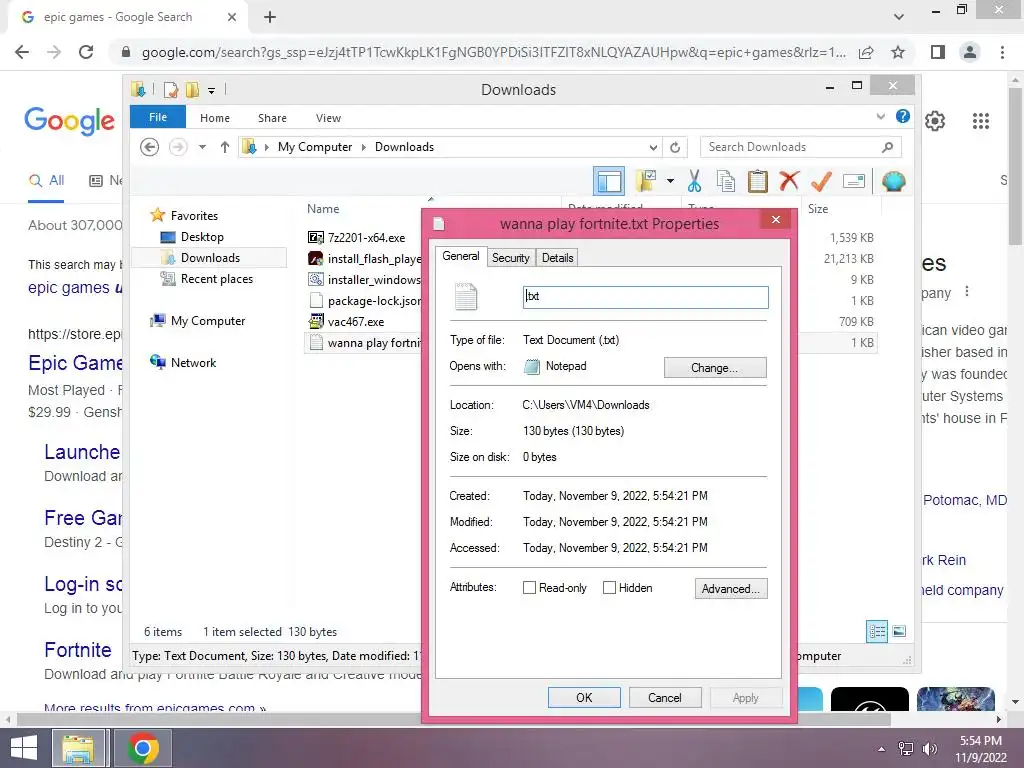This screenshot has height=768, width=1024.
Task: Click the search magnifier in Search Downloads
Action: pyautogui.click(x=887, y=147)
